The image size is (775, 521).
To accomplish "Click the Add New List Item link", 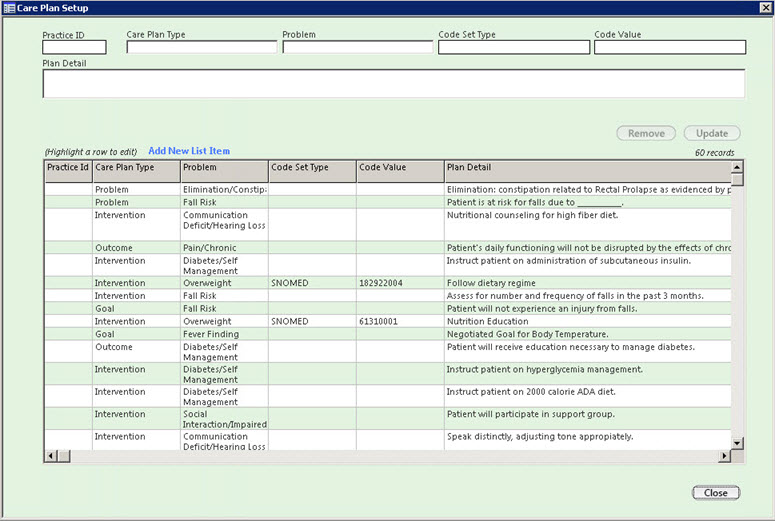I will click(x=189, y=151).
